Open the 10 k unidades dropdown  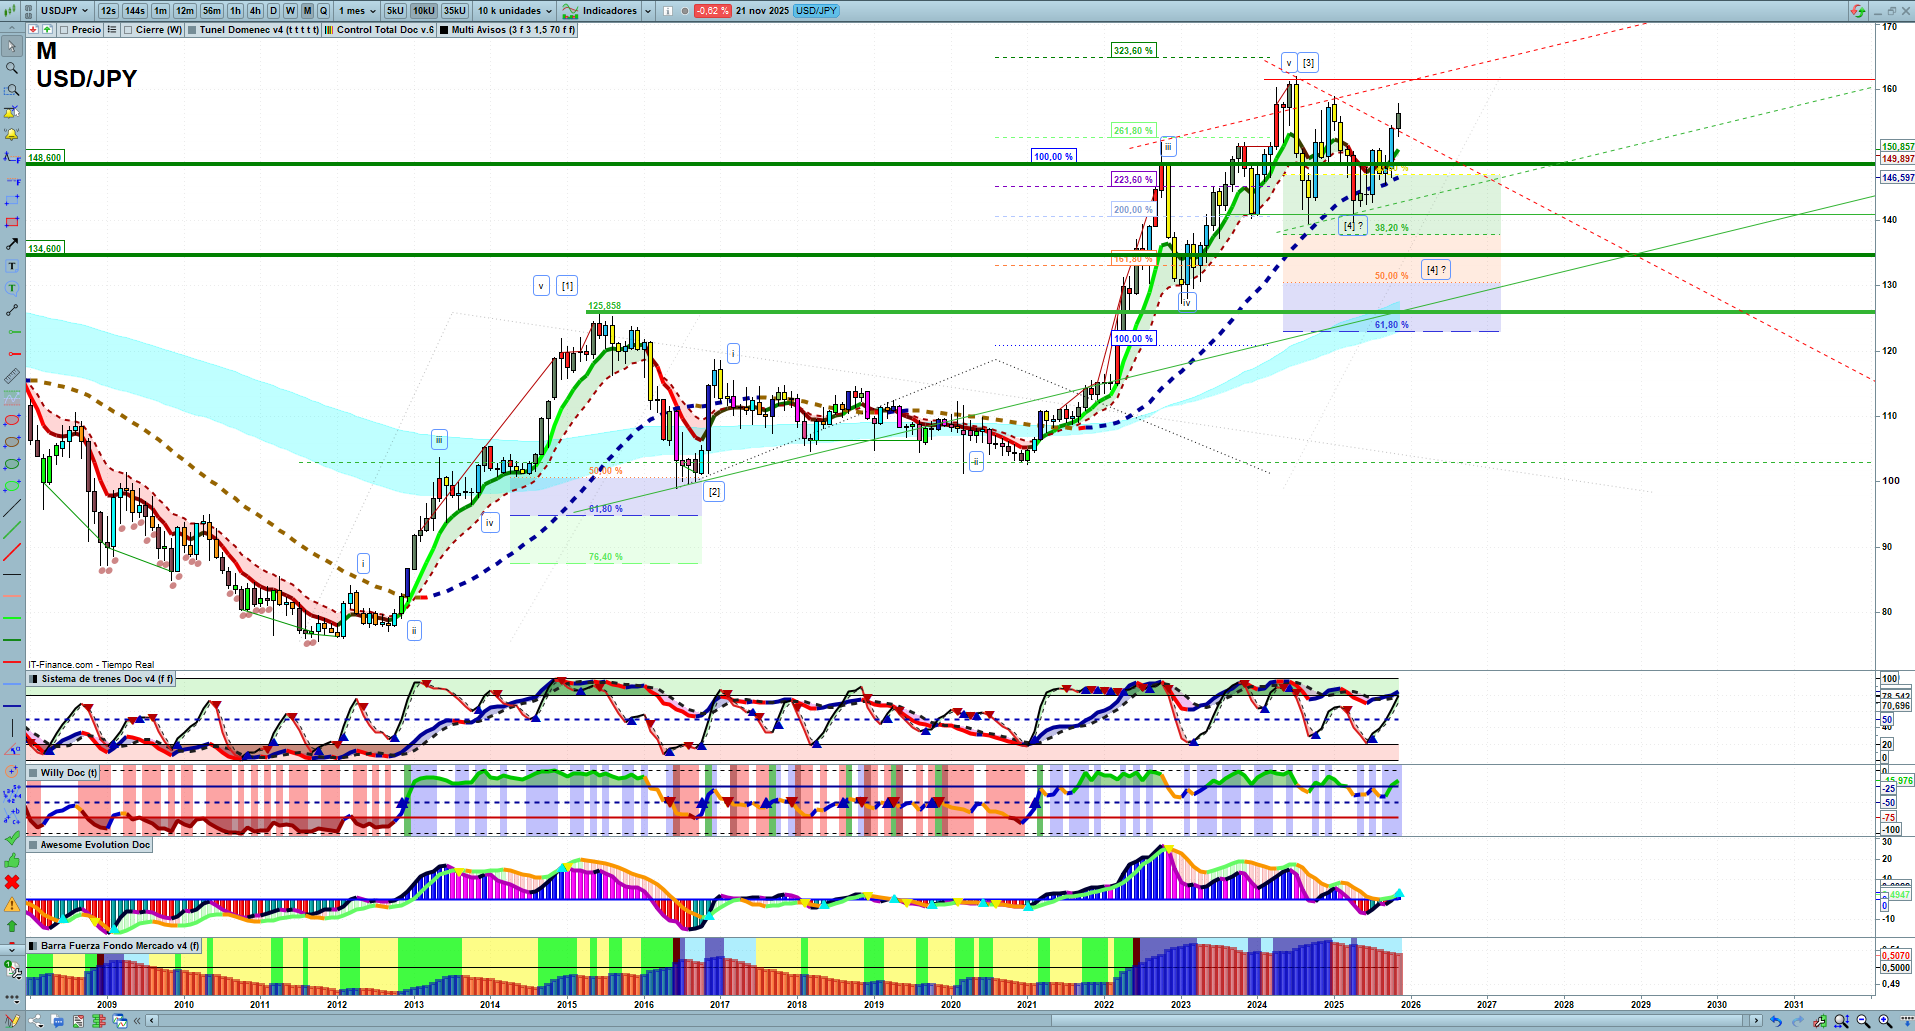point(514,11)
